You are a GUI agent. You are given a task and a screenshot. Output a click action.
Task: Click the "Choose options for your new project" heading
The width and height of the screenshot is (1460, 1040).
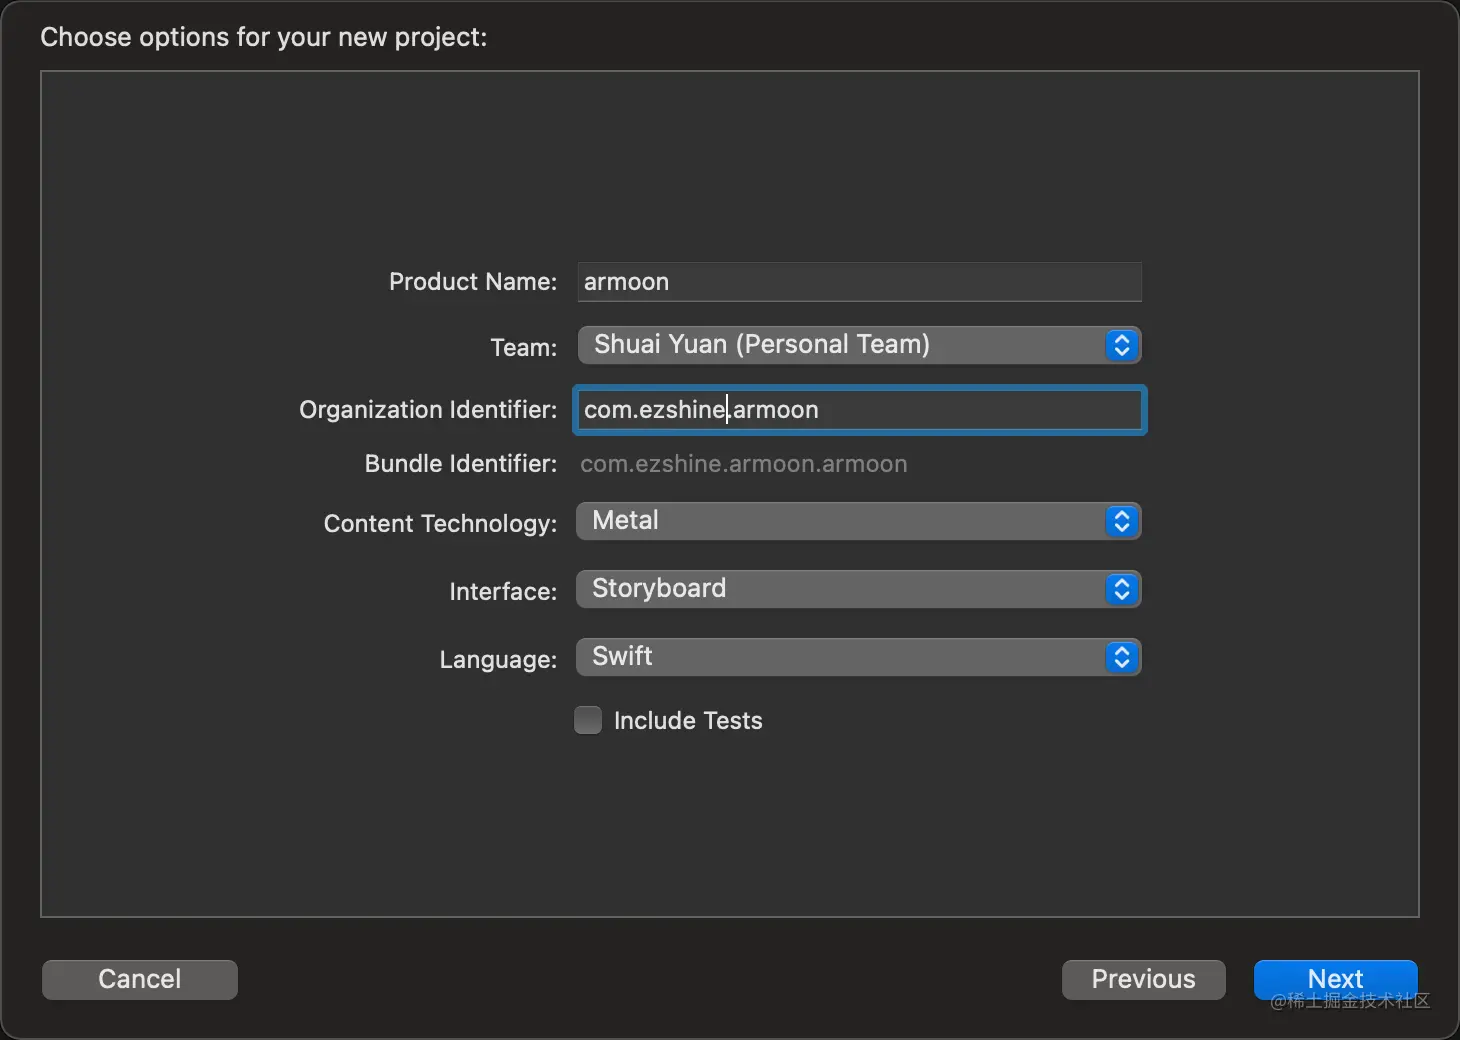click(x=264, y=37)
